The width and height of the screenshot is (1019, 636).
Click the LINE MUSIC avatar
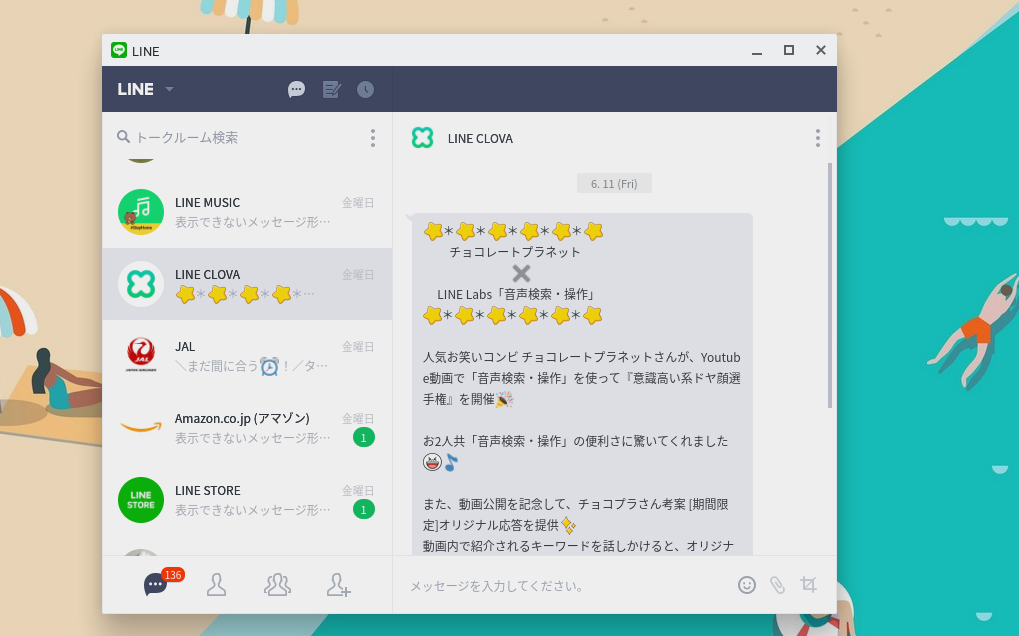[141, 212]
